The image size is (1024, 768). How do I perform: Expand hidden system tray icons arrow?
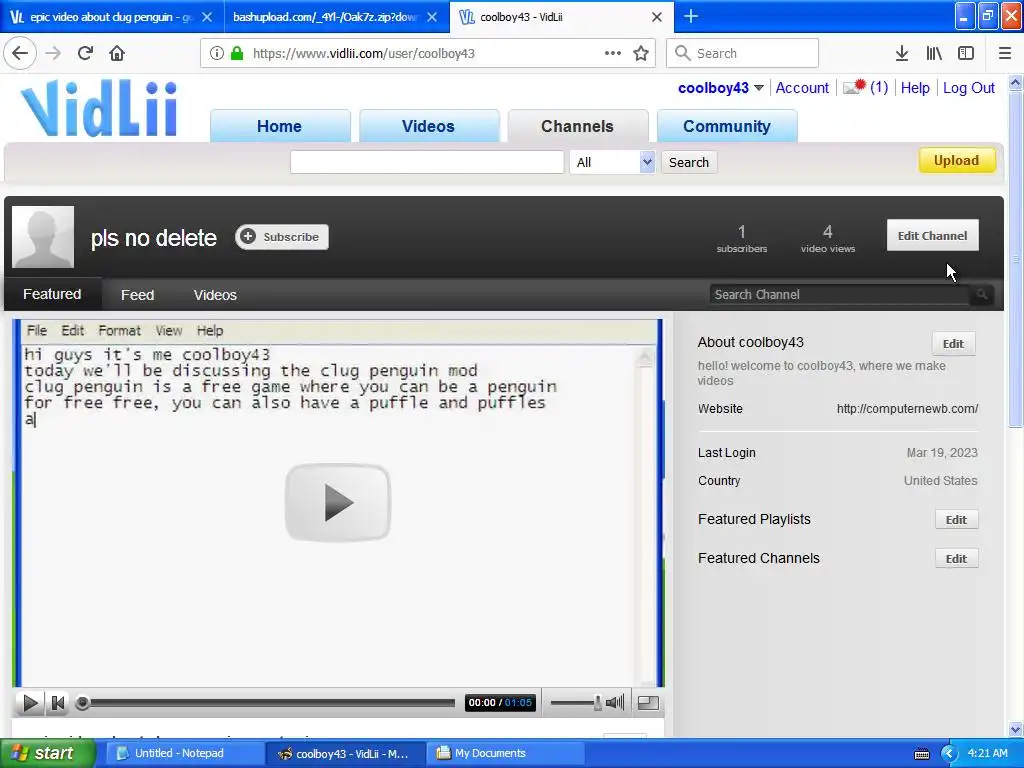click(950, 754)
